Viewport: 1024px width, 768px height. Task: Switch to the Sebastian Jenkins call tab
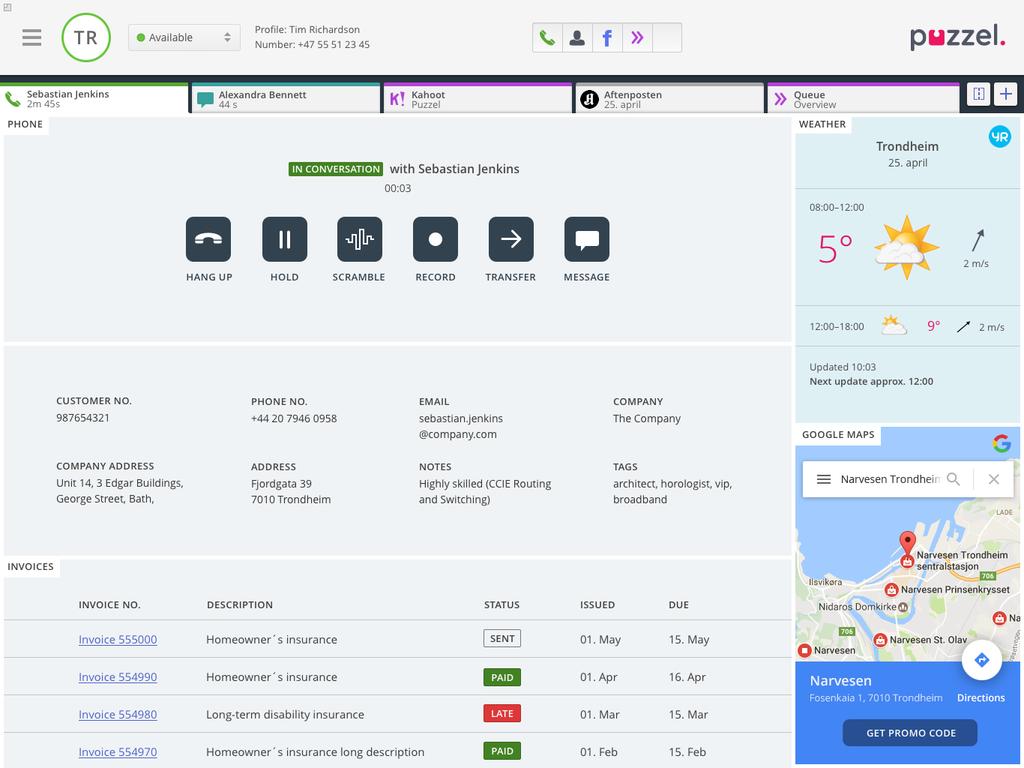point(95,99)
